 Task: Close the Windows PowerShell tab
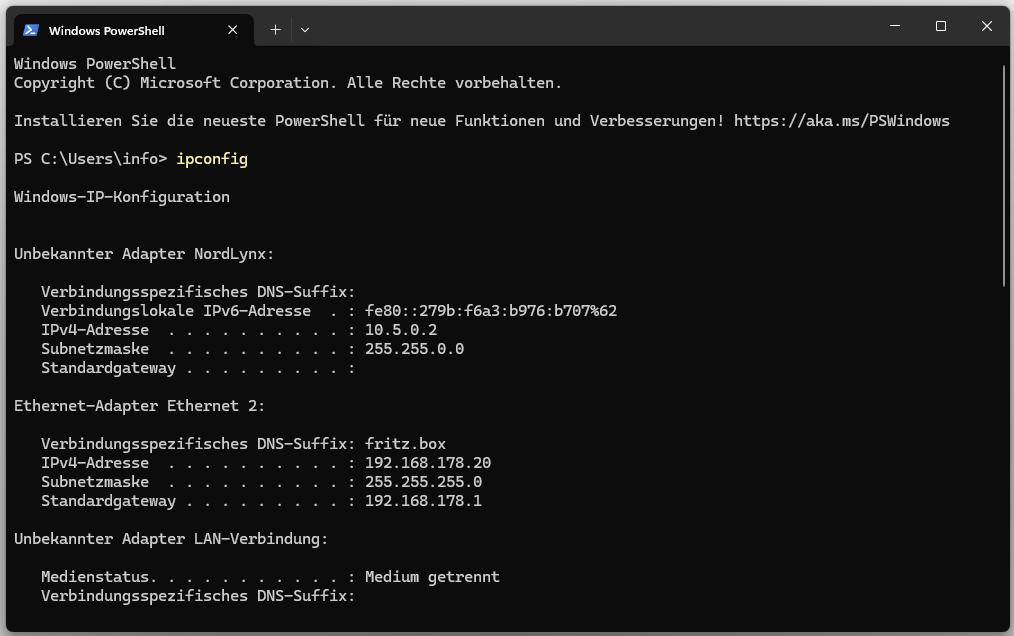tap(233, 30)
